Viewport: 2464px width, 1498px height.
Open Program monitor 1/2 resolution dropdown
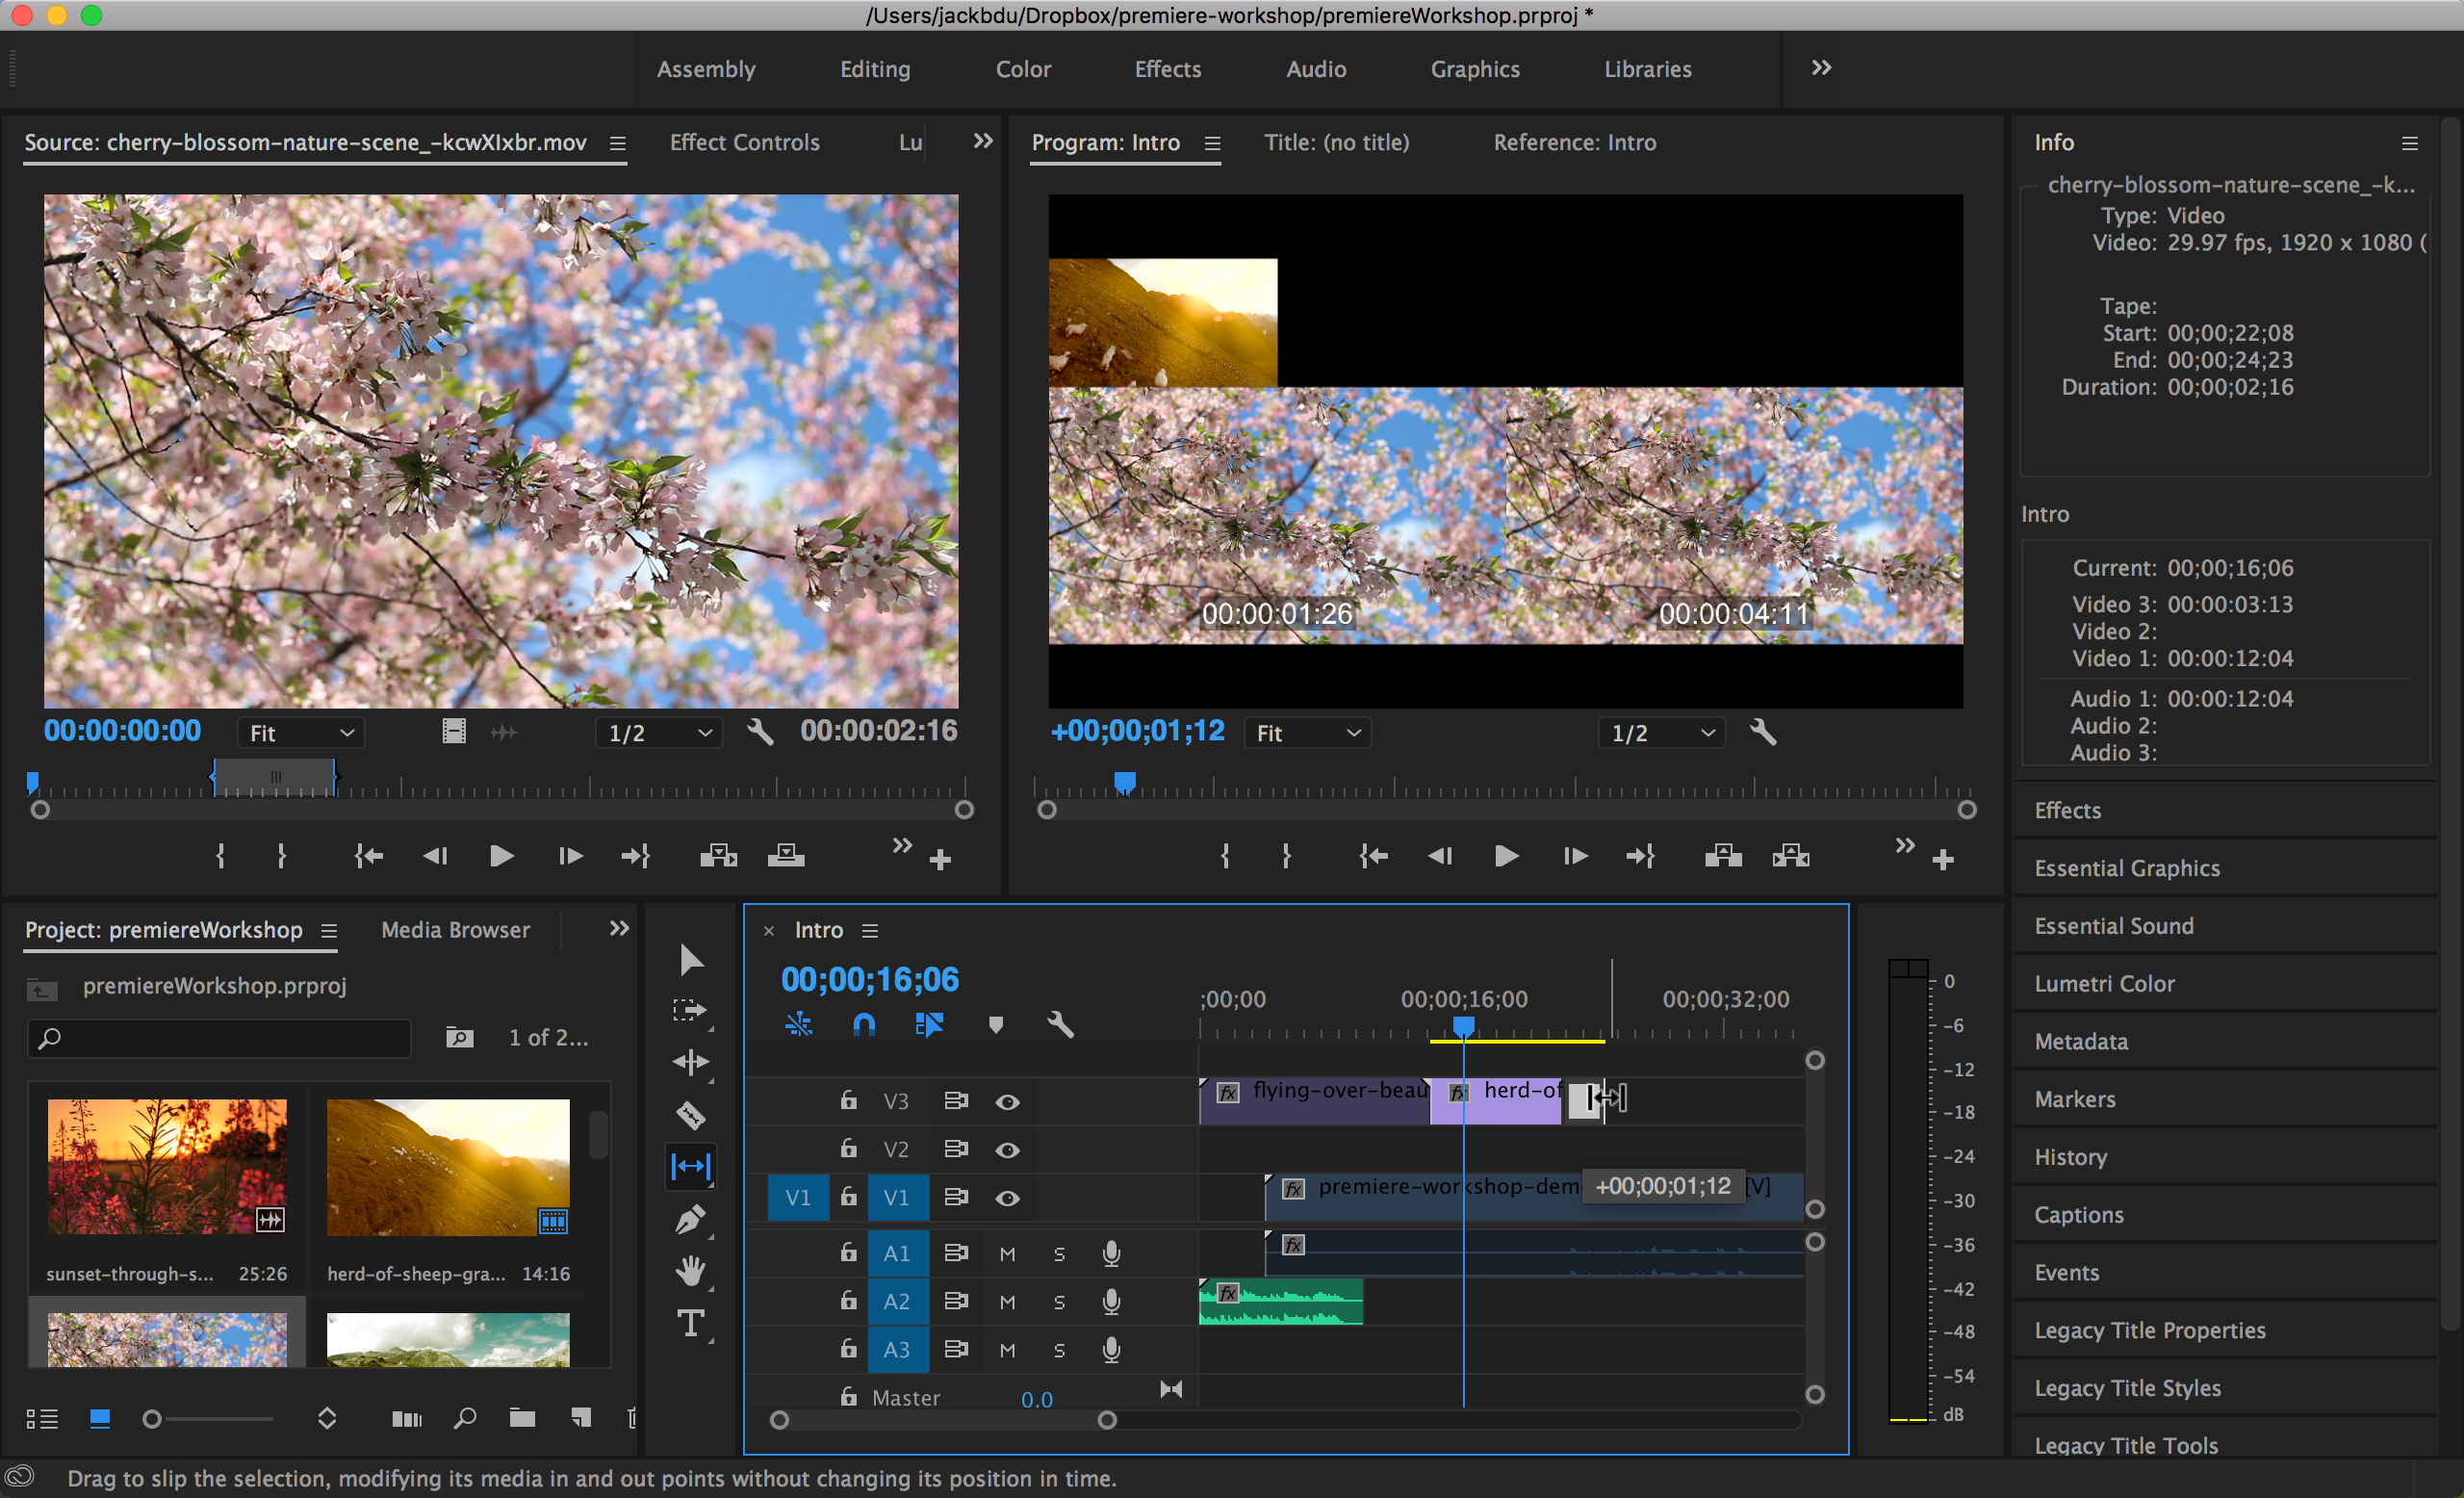[1661, 733]
